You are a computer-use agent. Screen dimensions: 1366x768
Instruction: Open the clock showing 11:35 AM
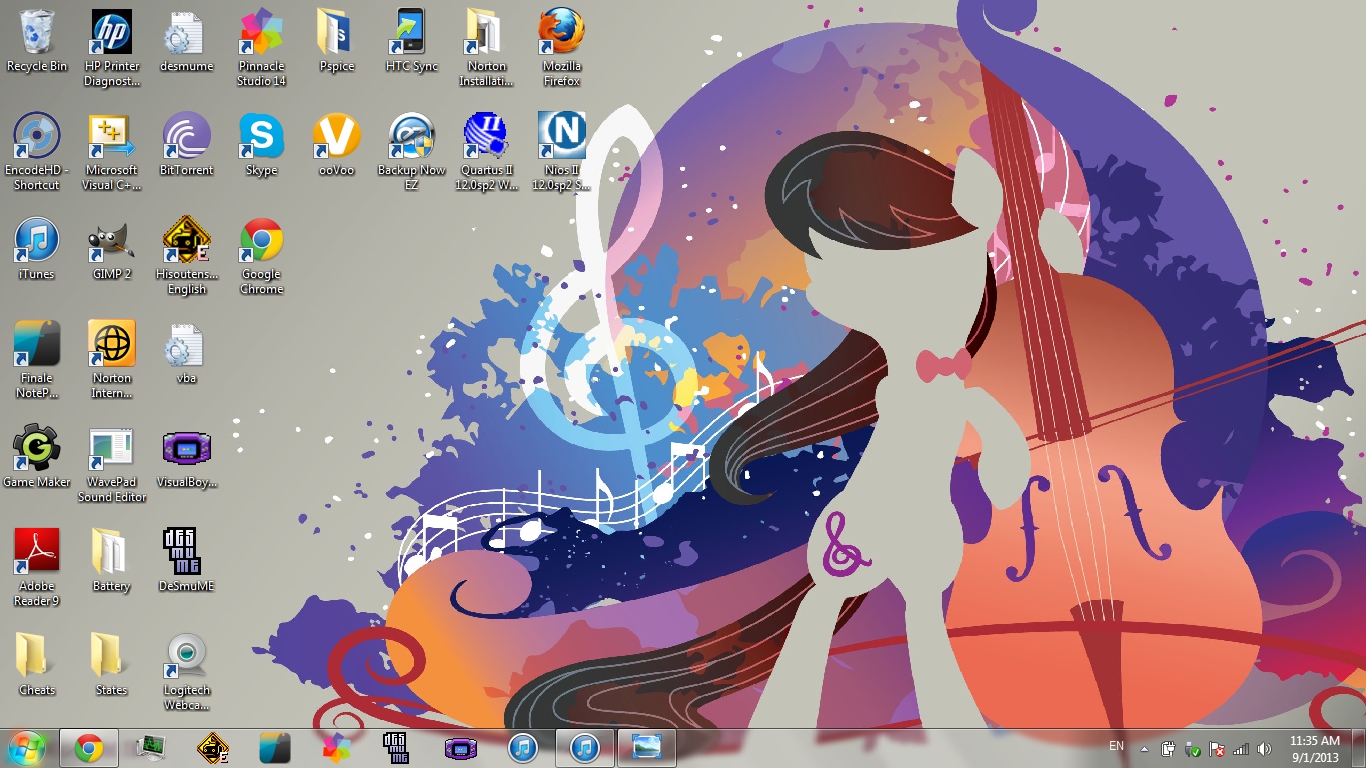point(1315,748)
